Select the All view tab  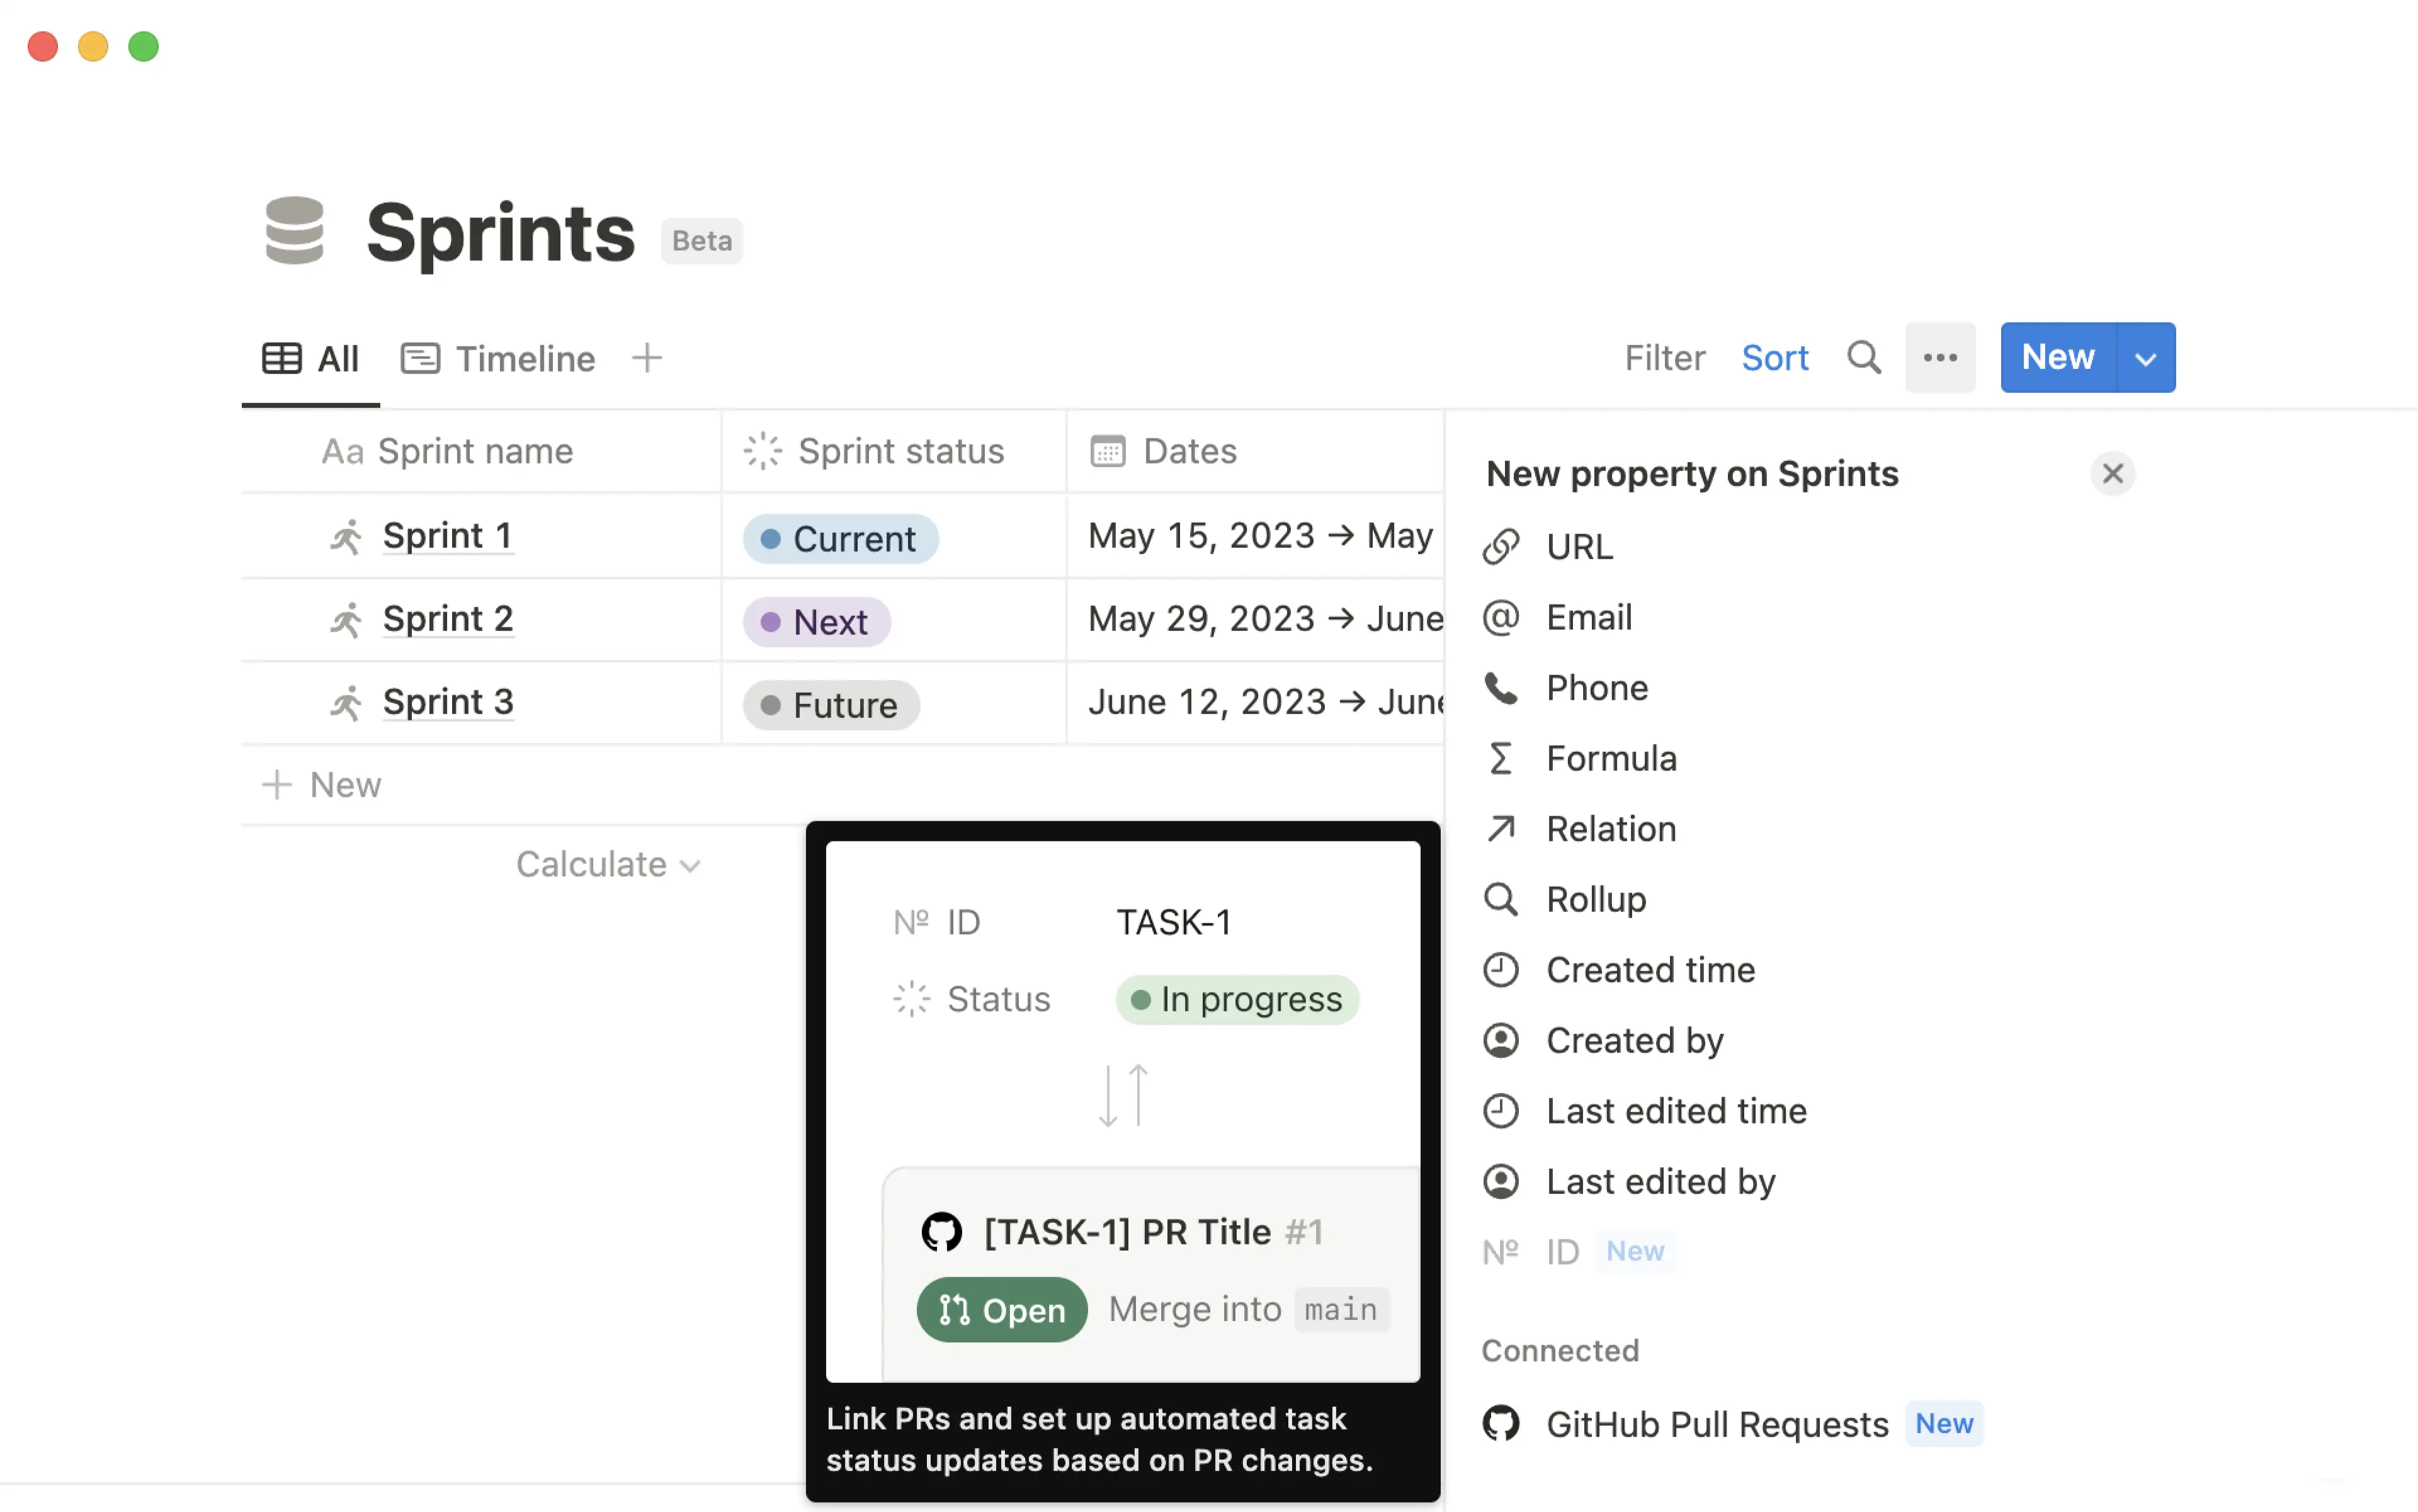coord(310,358)
